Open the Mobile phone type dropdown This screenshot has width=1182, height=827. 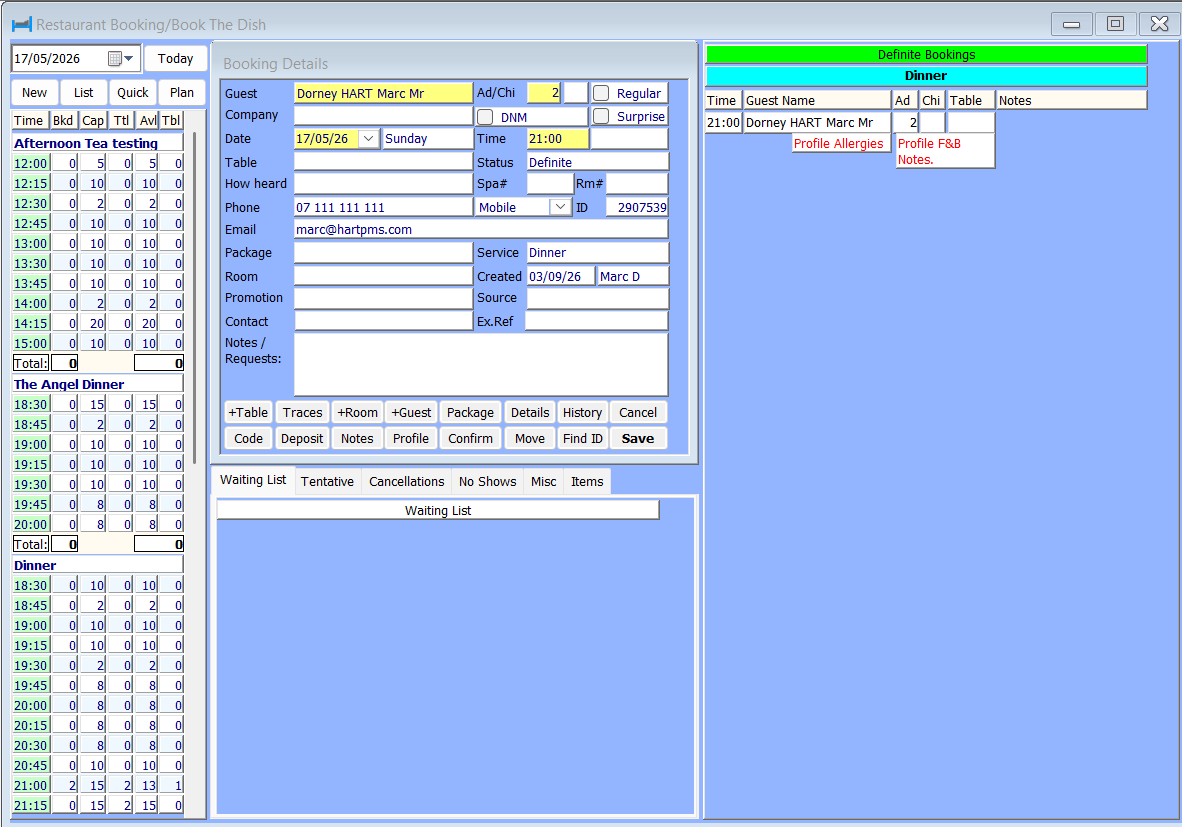coord(560,207)
